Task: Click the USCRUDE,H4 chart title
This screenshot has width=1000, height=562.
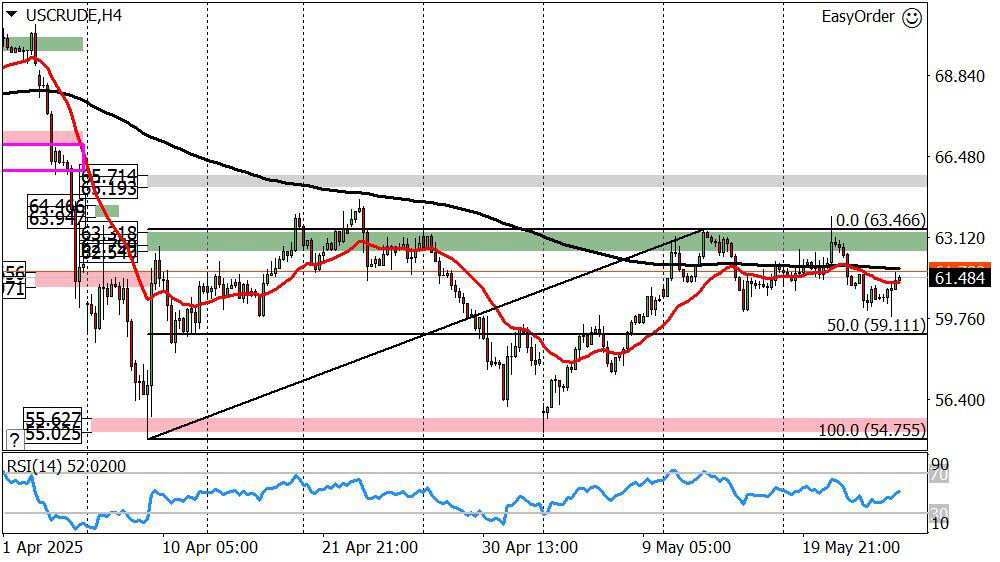Action: point(74,15)
